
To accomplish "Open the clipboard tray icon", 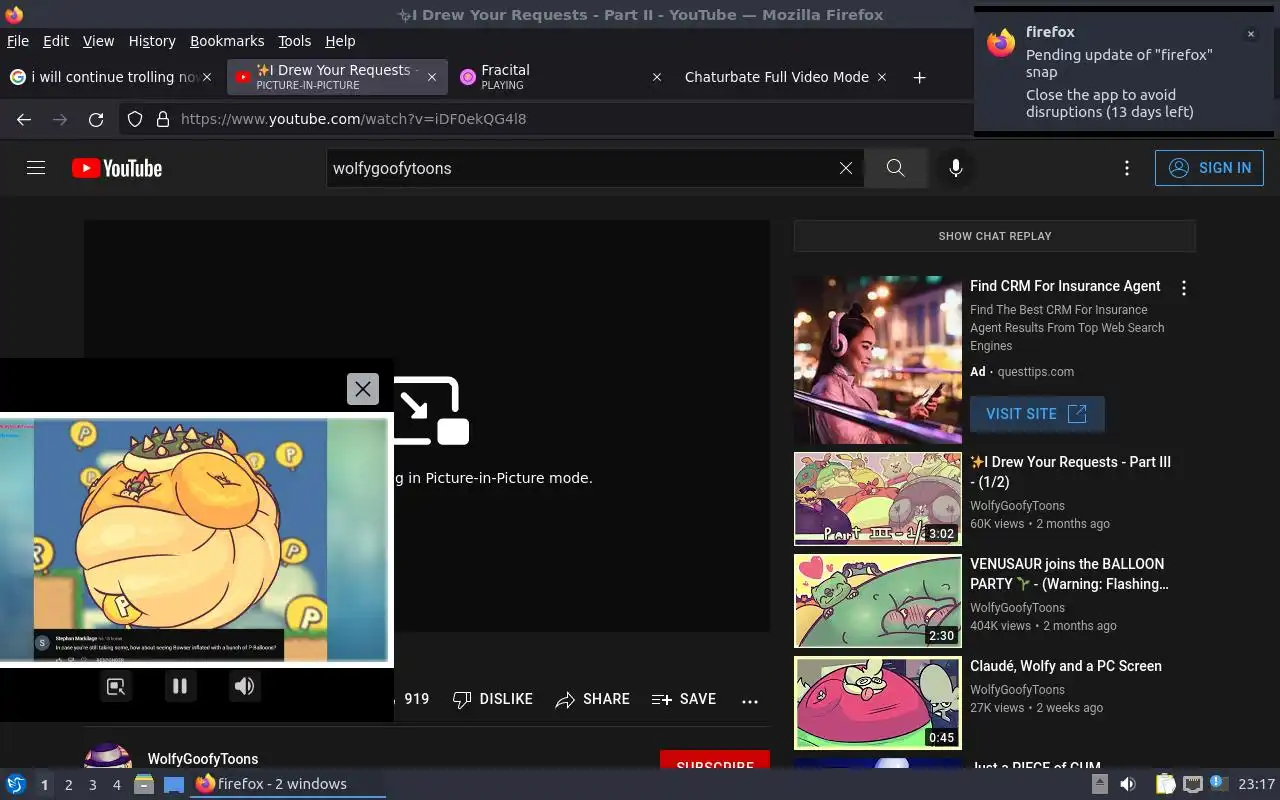I will coord(1165,784).
